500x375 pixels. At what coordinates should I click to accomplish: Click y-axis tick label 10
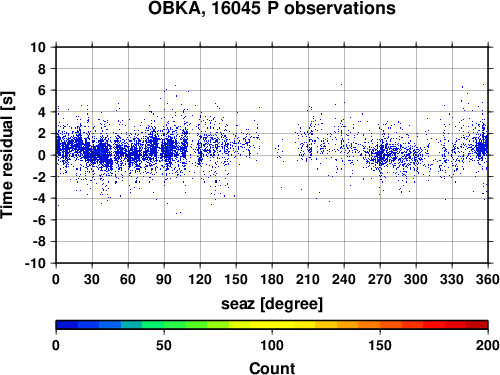pos(38,47)
